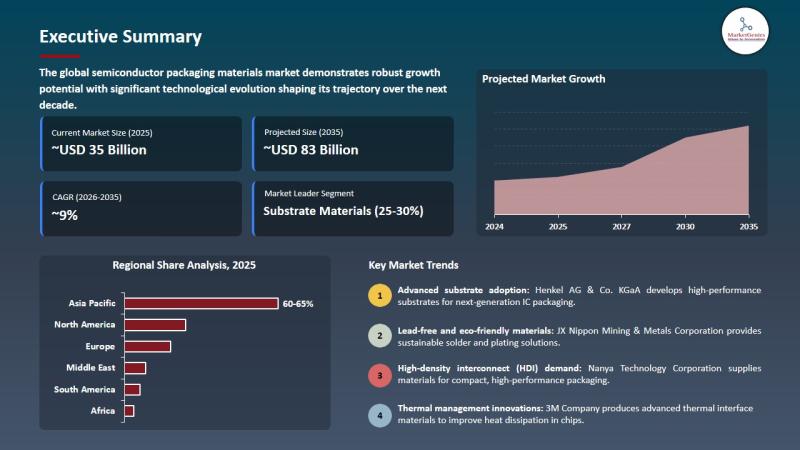This screenshot has height=450, width=800.
Task: Click the Africa bar
Action: (x=129, y=411)
